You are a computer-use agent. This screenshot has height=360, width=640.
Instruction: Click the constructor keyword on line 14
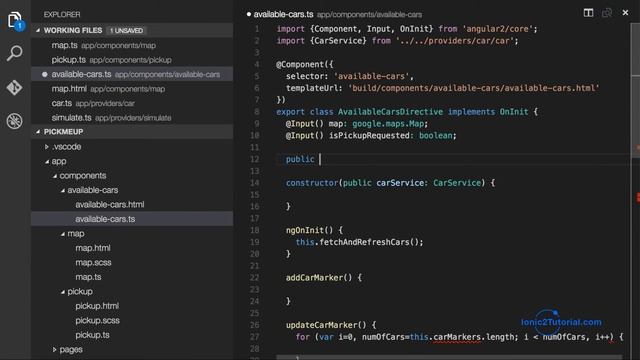(312, 183)
